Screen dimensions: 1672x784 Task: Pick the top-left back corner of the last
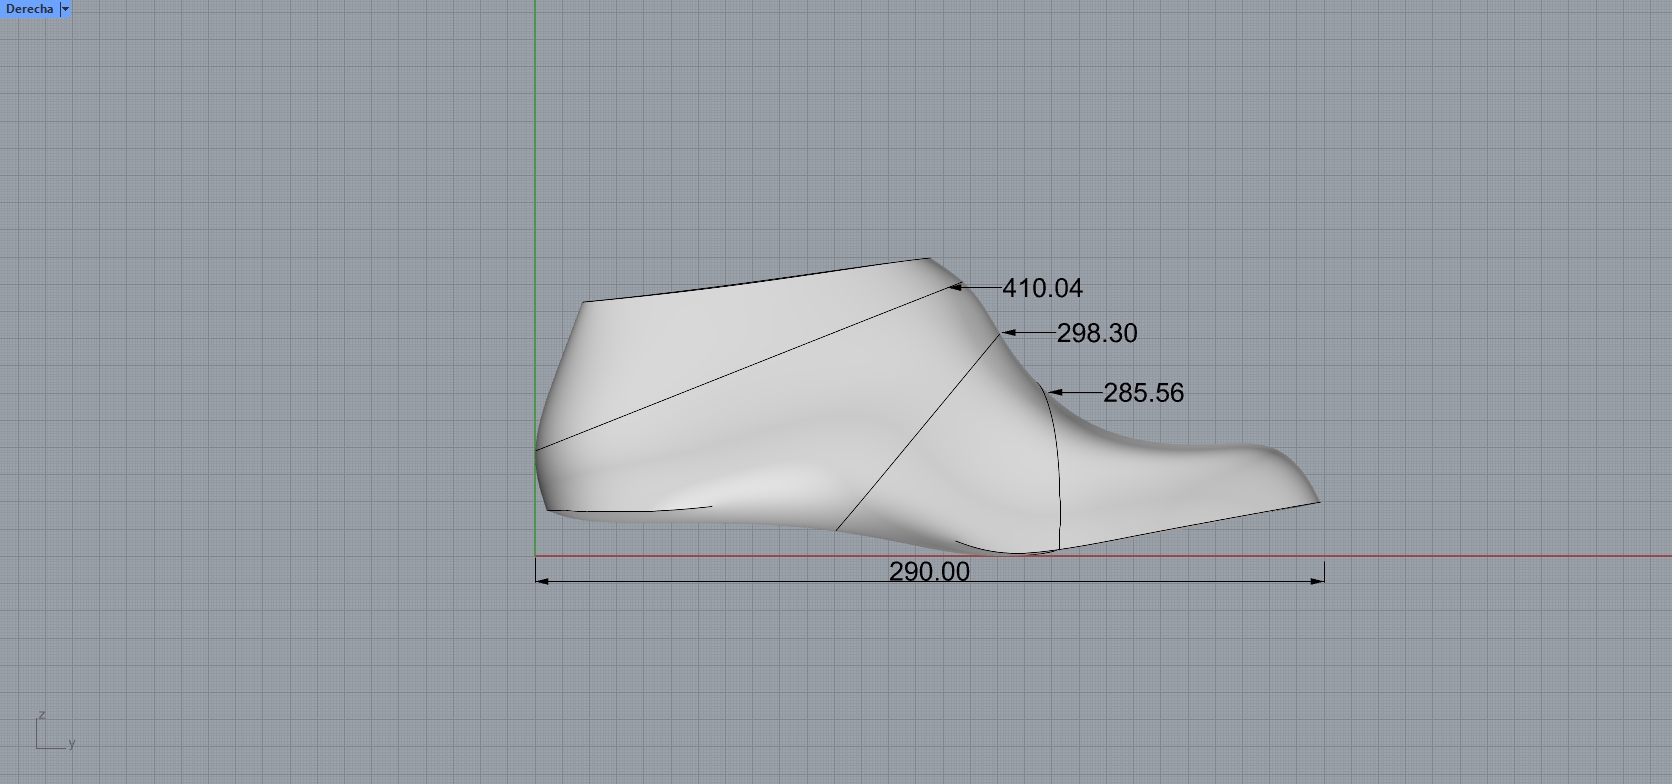(584, 301)
